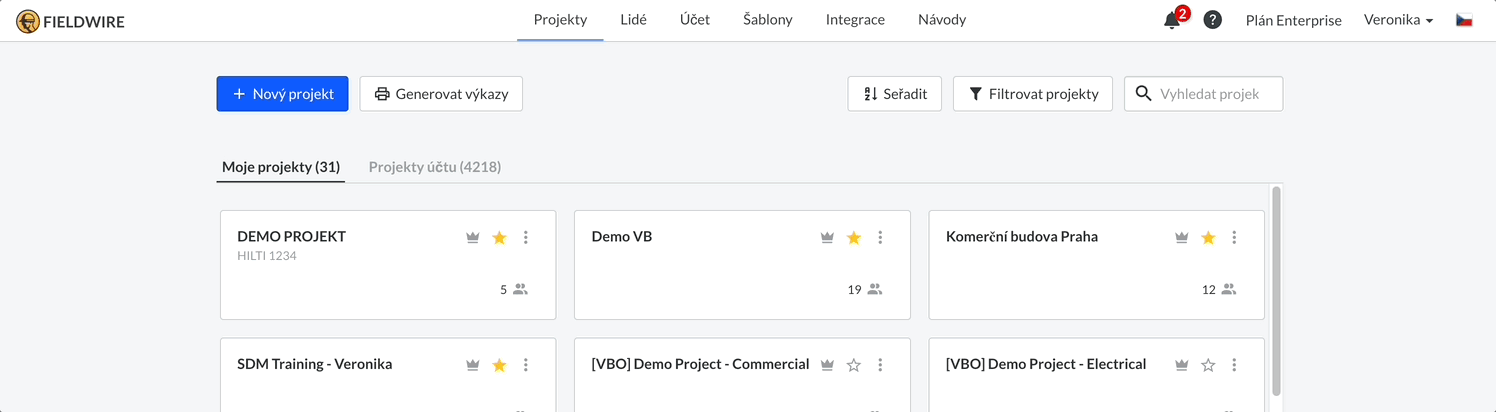Open the help question mark icon

click(x=1212, y=20)
